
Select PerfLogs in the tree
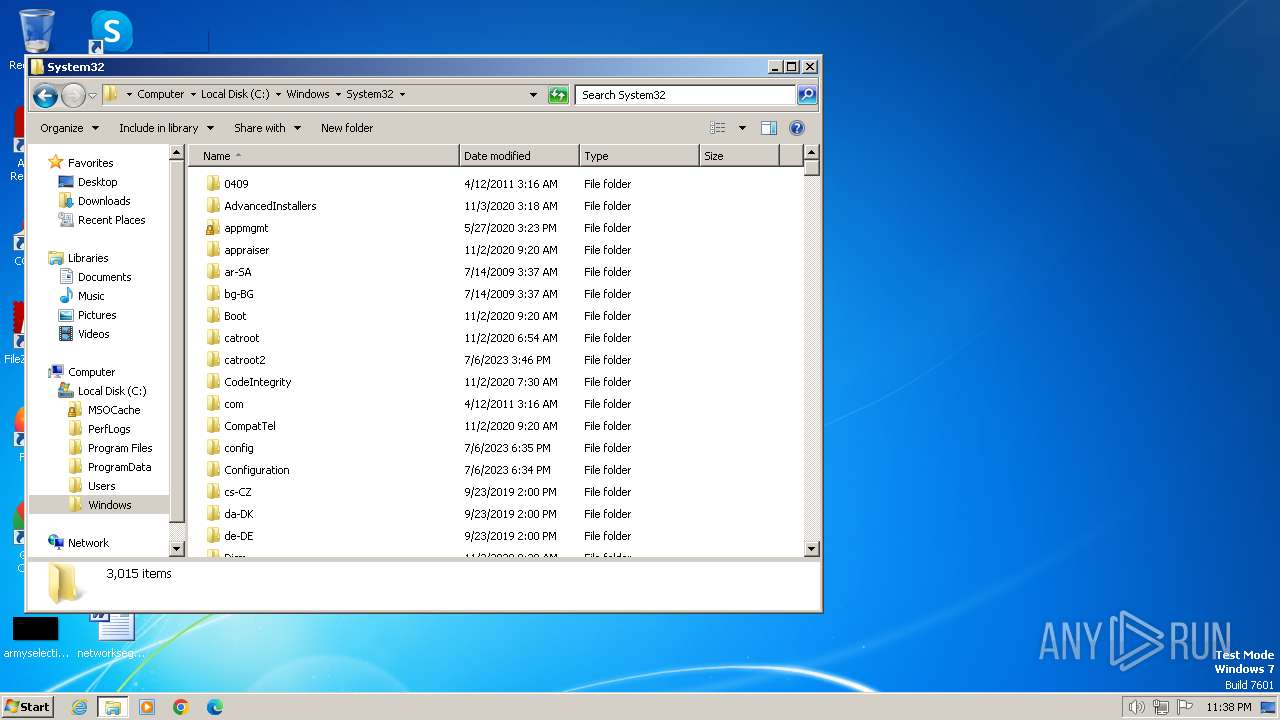pos(108,429)
